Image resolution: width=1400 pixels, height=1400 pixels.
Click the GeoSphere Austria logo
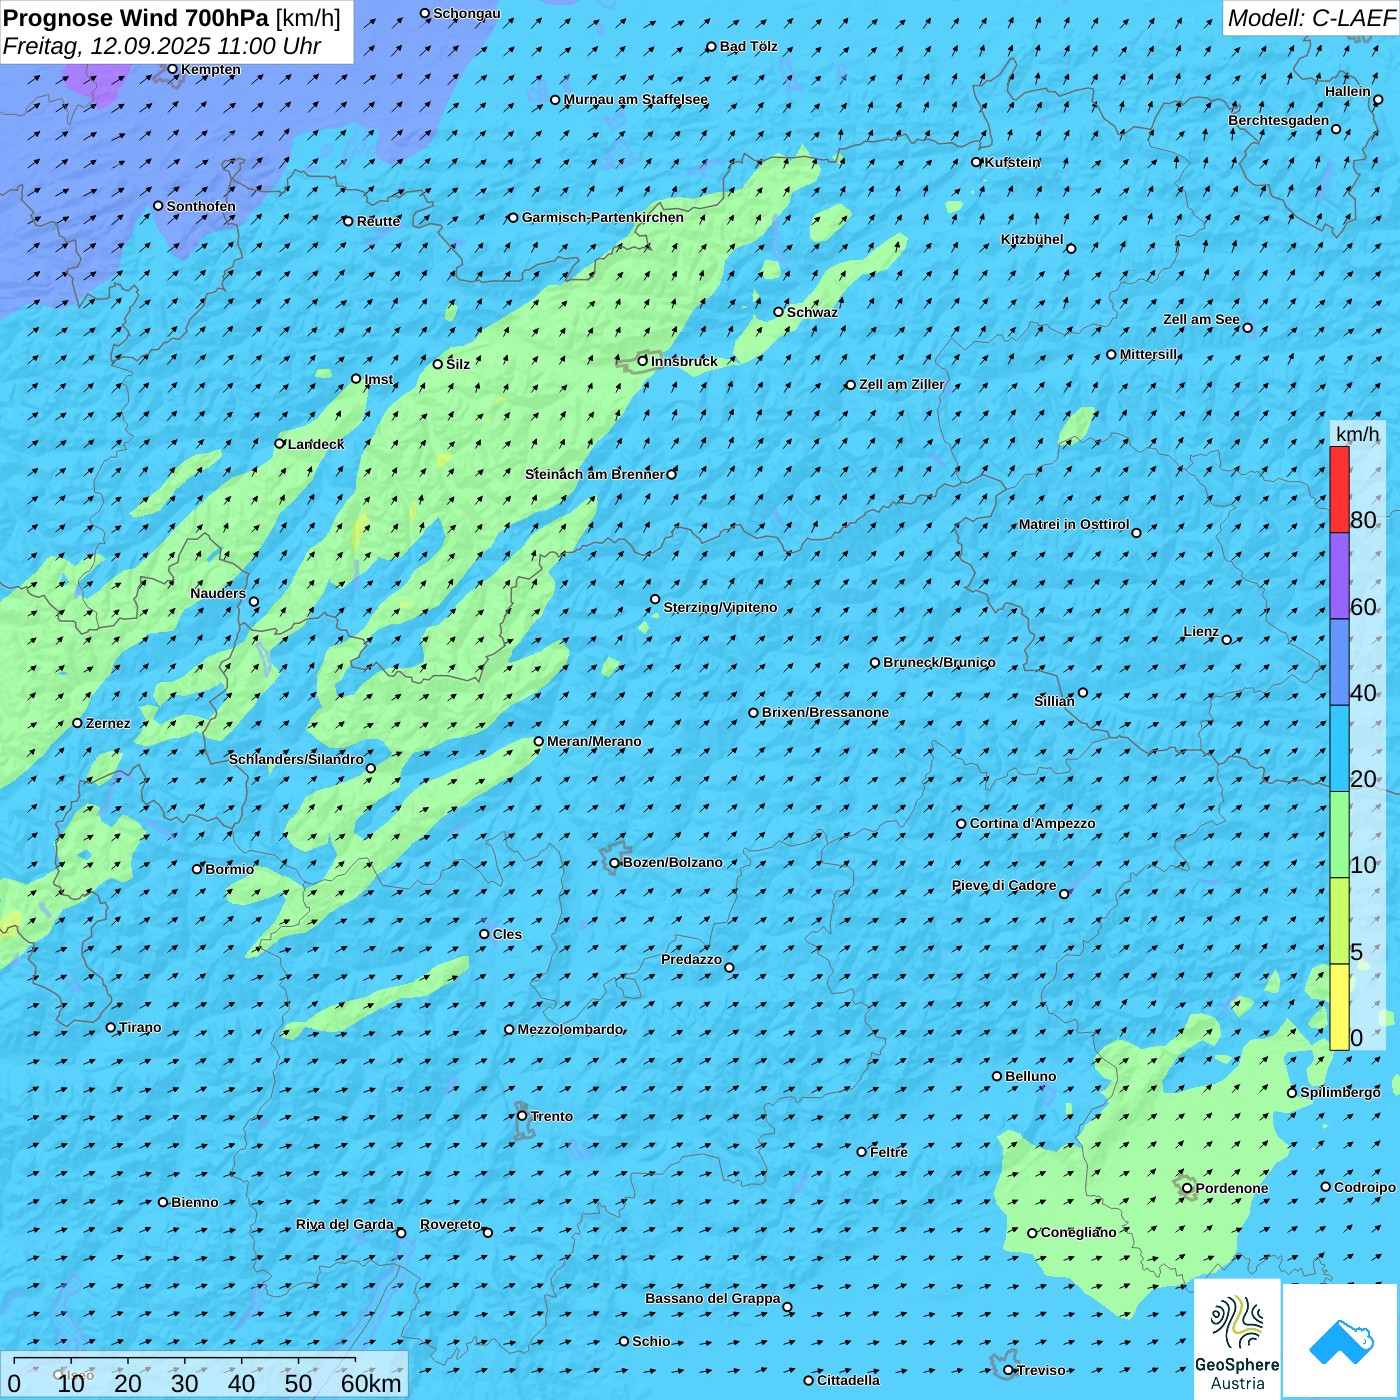tap(1237, 1339)
